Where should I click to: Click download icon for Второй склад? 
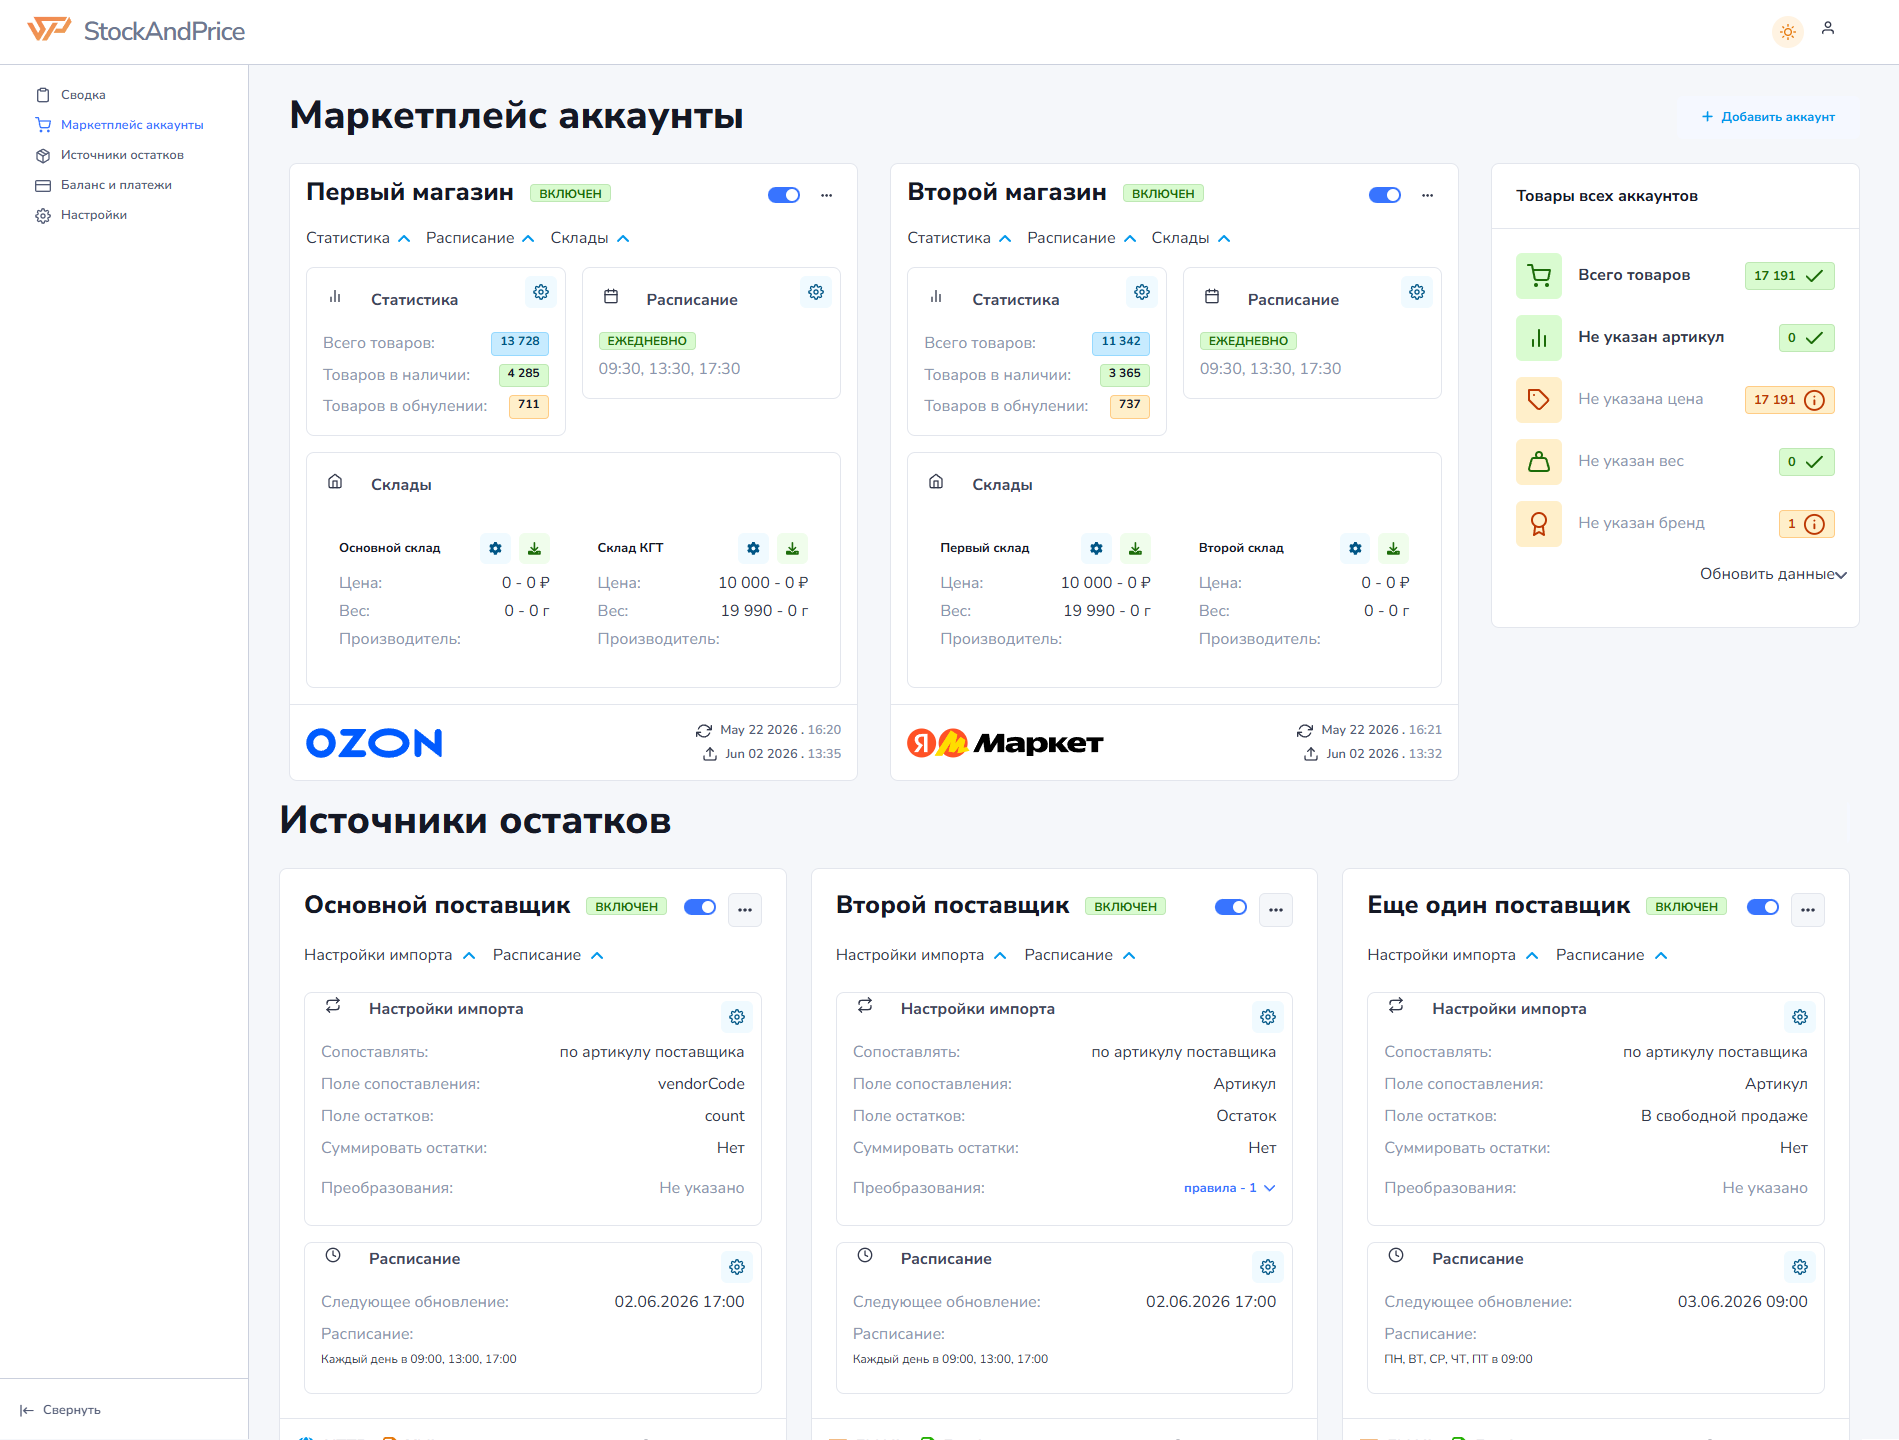point(1393,548)
